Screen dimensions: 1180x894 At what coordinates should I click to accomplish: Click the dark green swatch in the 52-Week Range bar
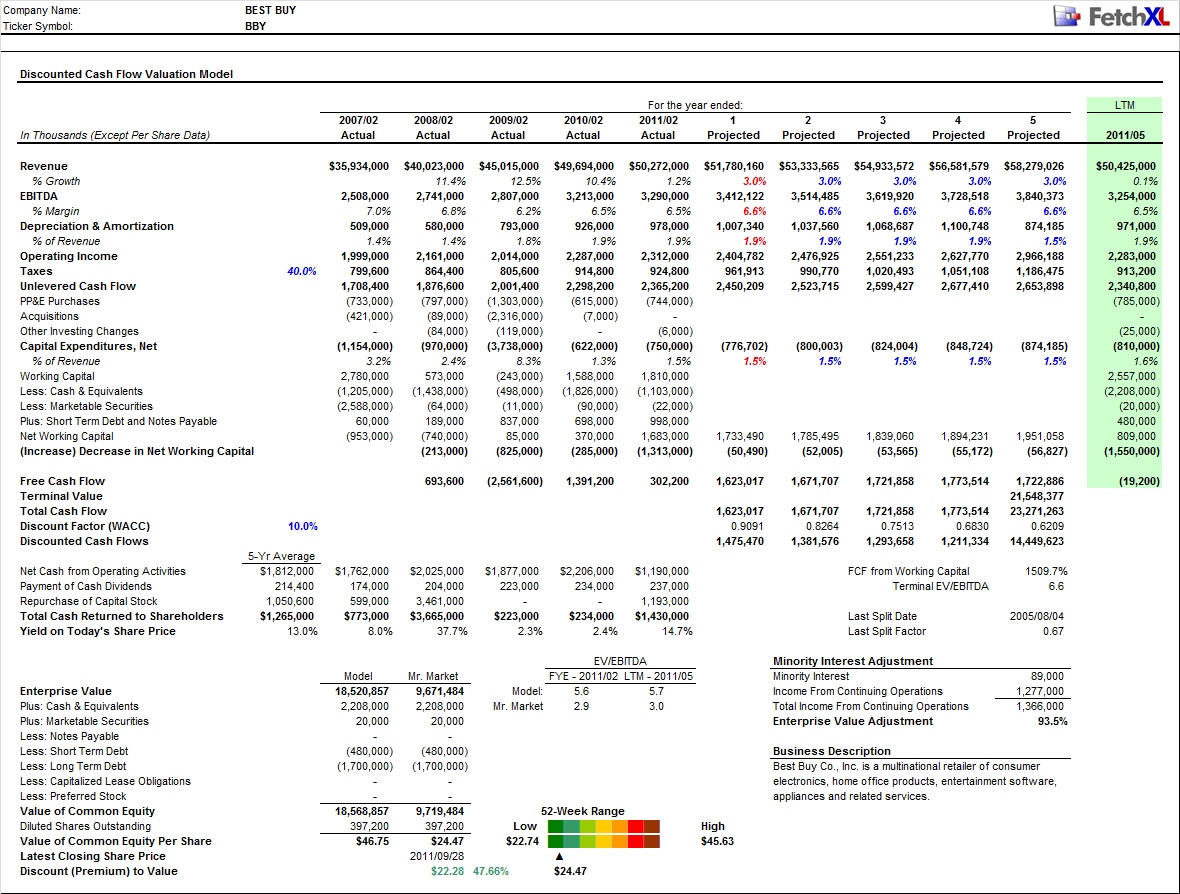tap(555, 834)
